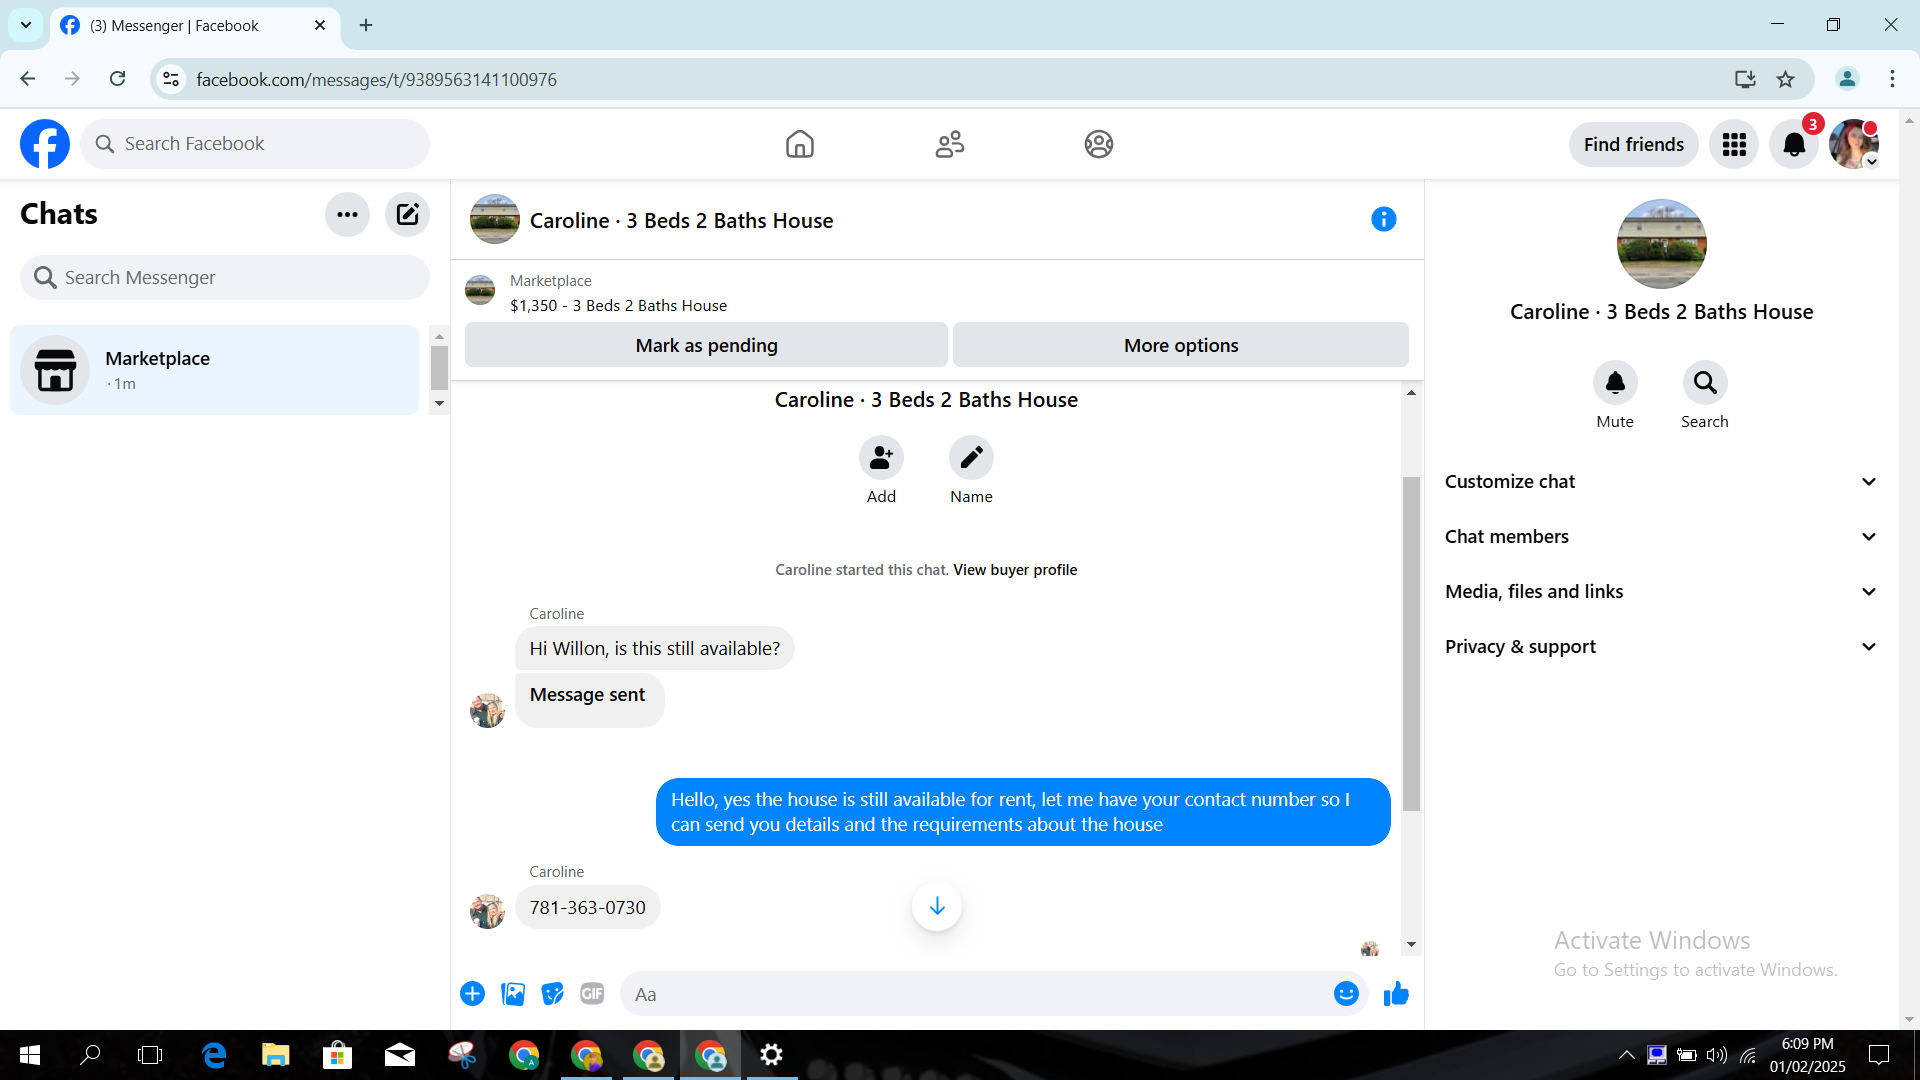Jump to latest message arrow button
Image resolution: width=1920 pixels, height=1080 pixels.
point(937,906)
